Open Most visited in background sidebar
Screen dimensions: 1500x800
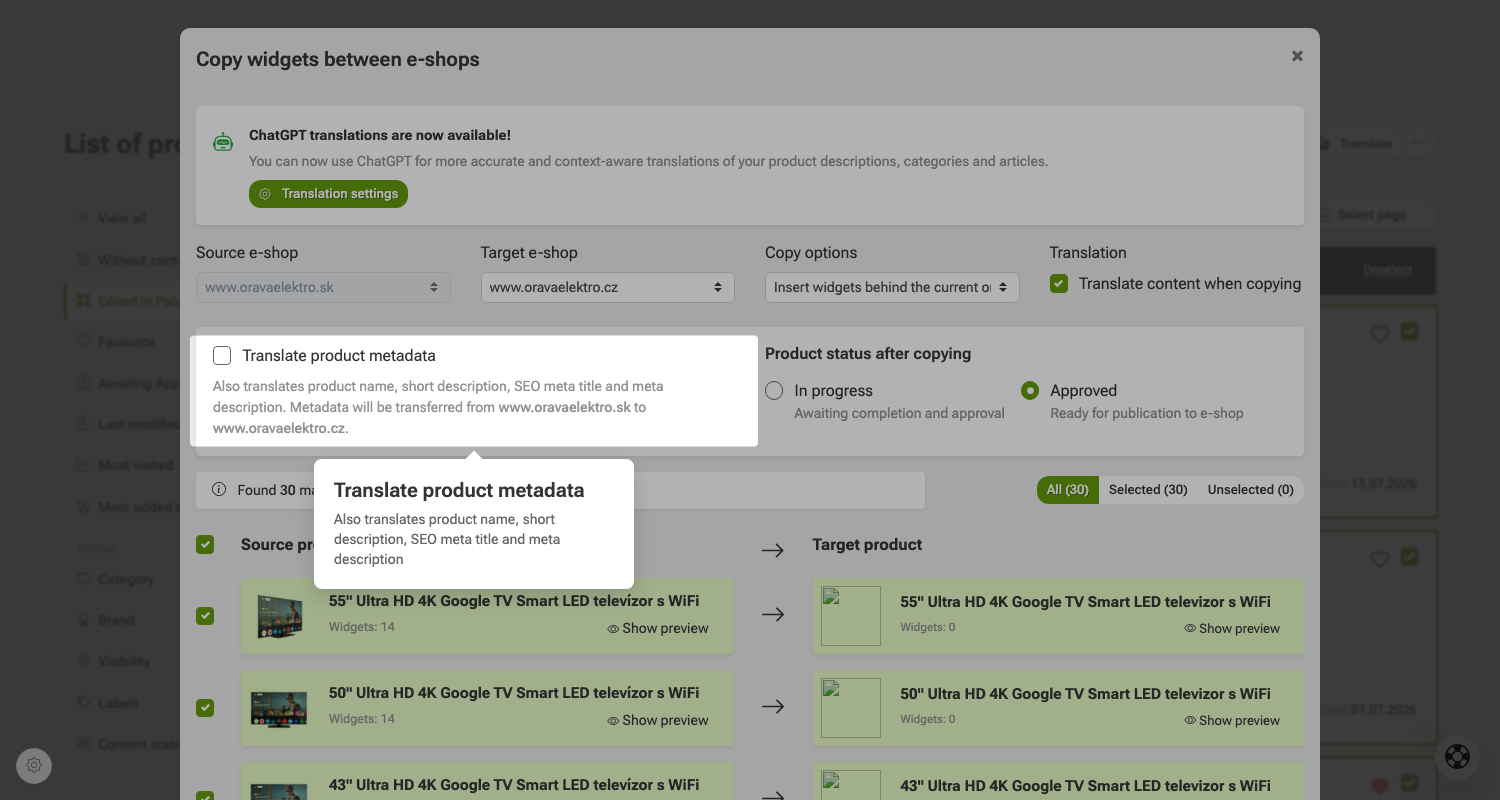pos(125,465)
